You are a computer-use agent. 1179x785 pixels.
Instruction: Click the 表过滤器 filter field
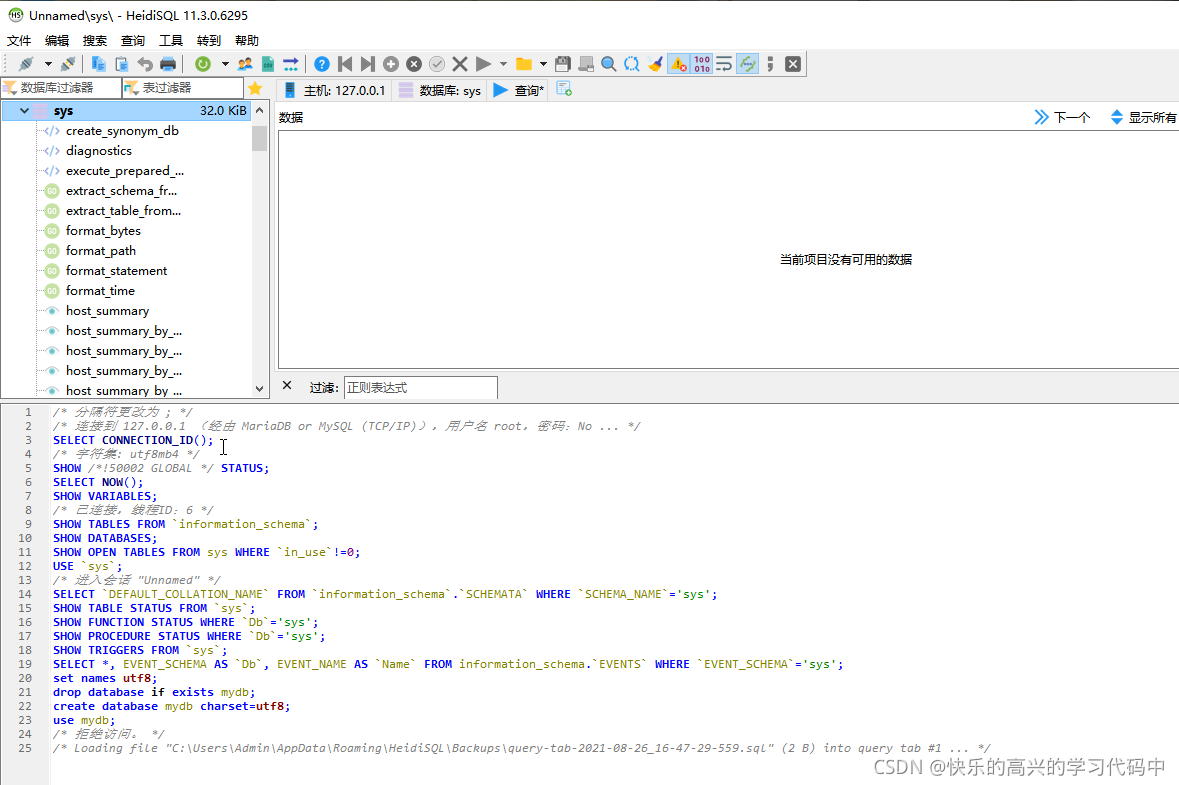pos(183,88)
